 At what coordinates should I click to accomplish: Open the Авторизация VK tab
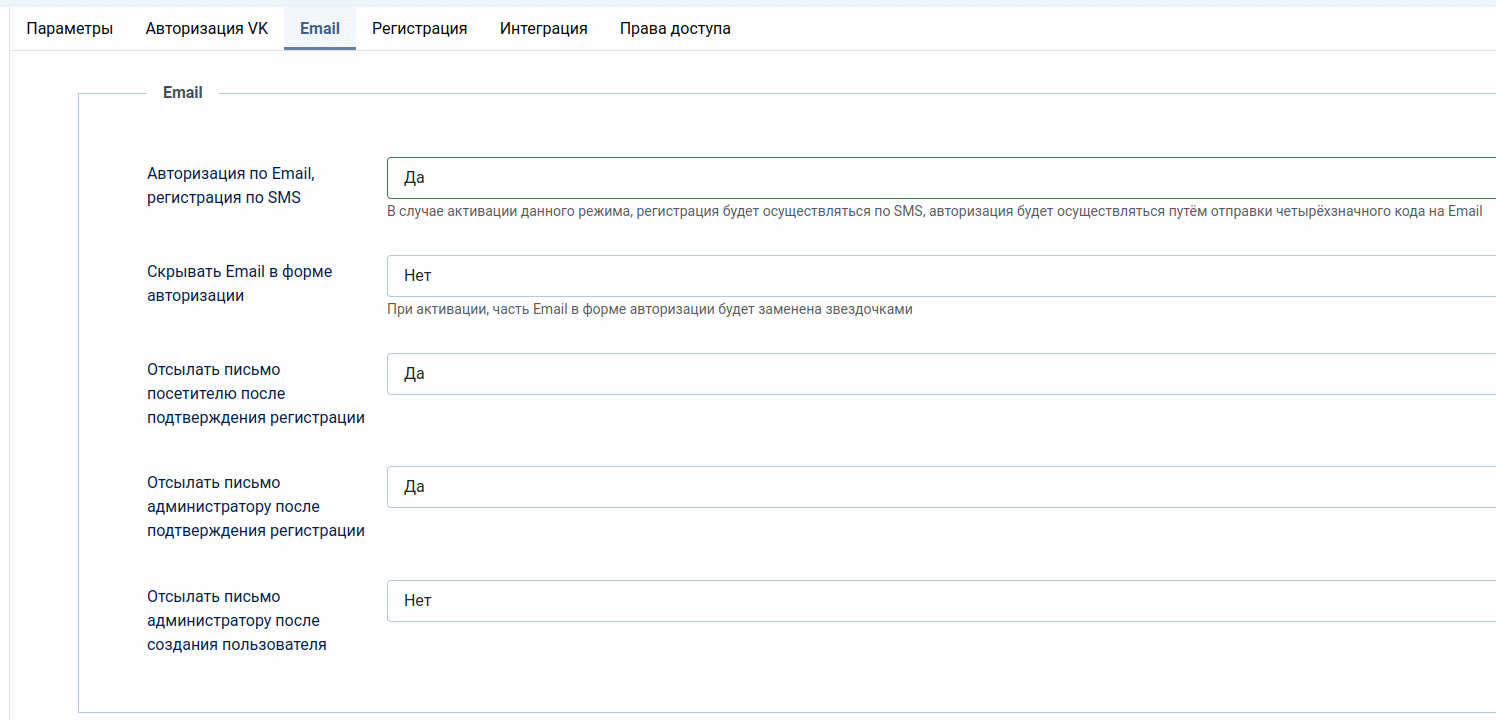pos(207,29)
